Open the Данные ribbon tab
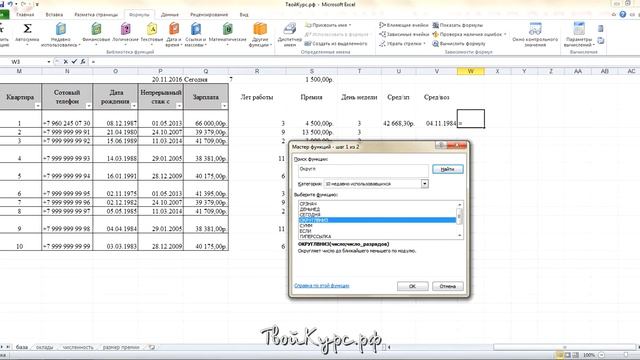640x360 pixels. [x=170, y=15]
